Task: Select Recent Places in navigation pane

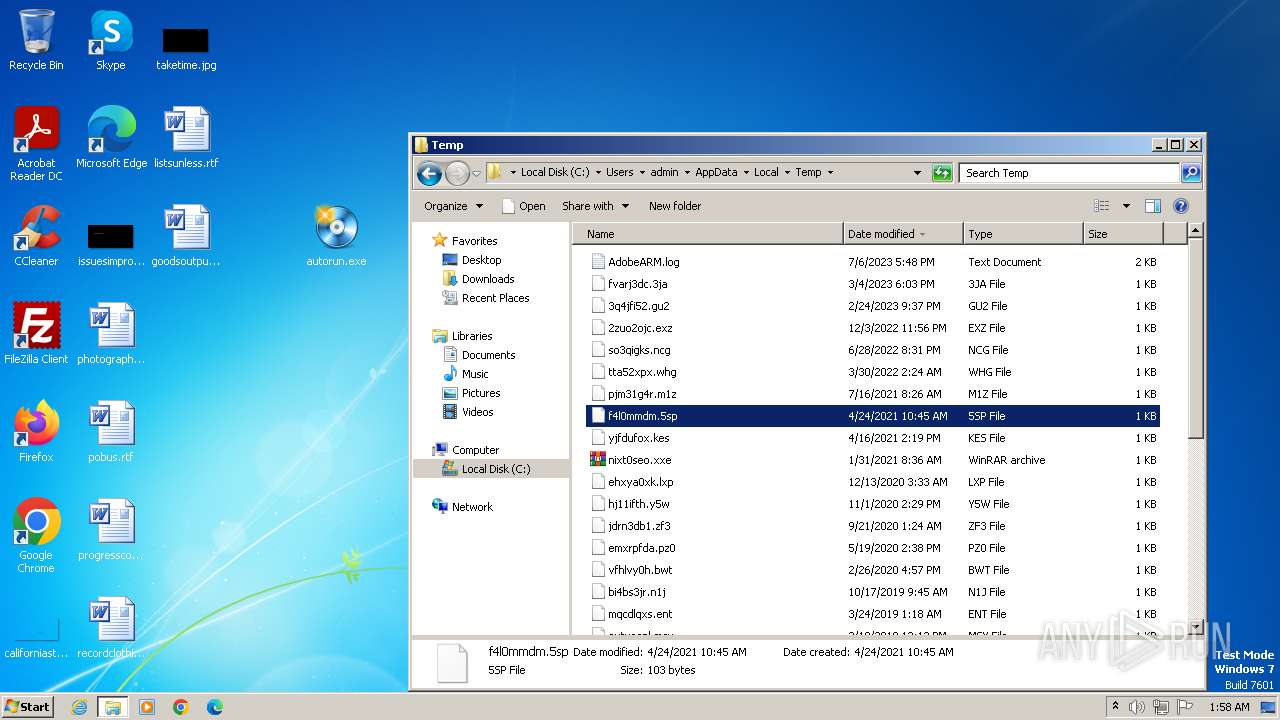Action: point(495,298)
